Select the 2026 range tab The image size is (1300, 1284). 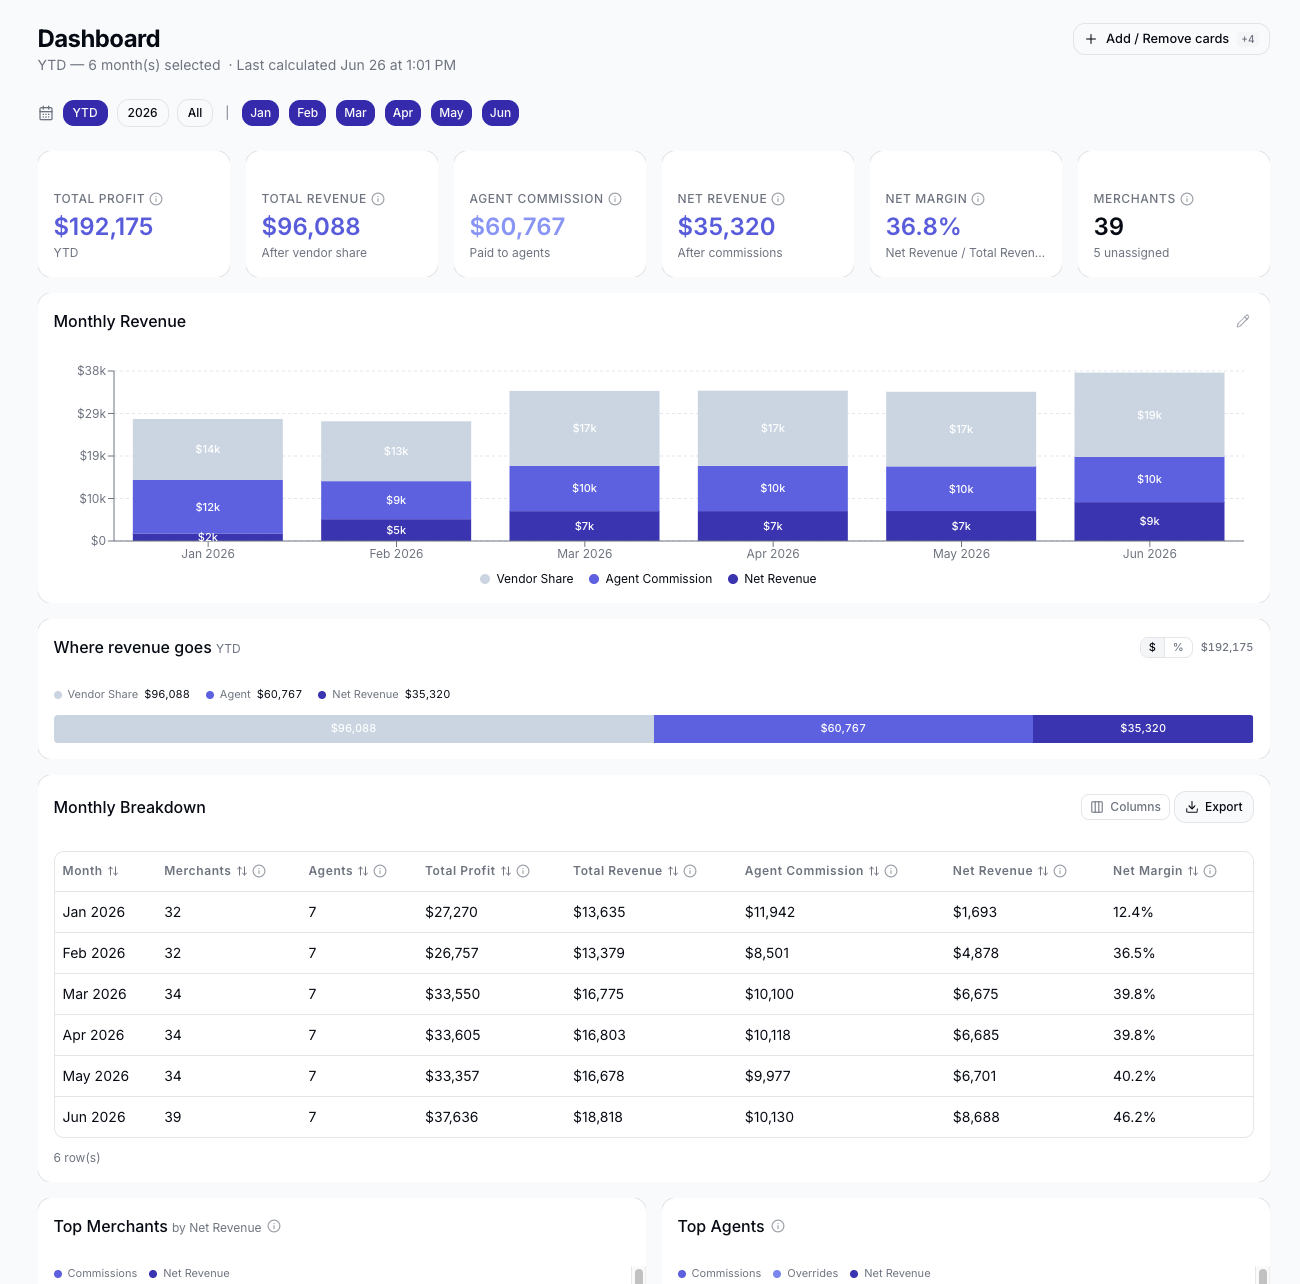tap(143, 113)
